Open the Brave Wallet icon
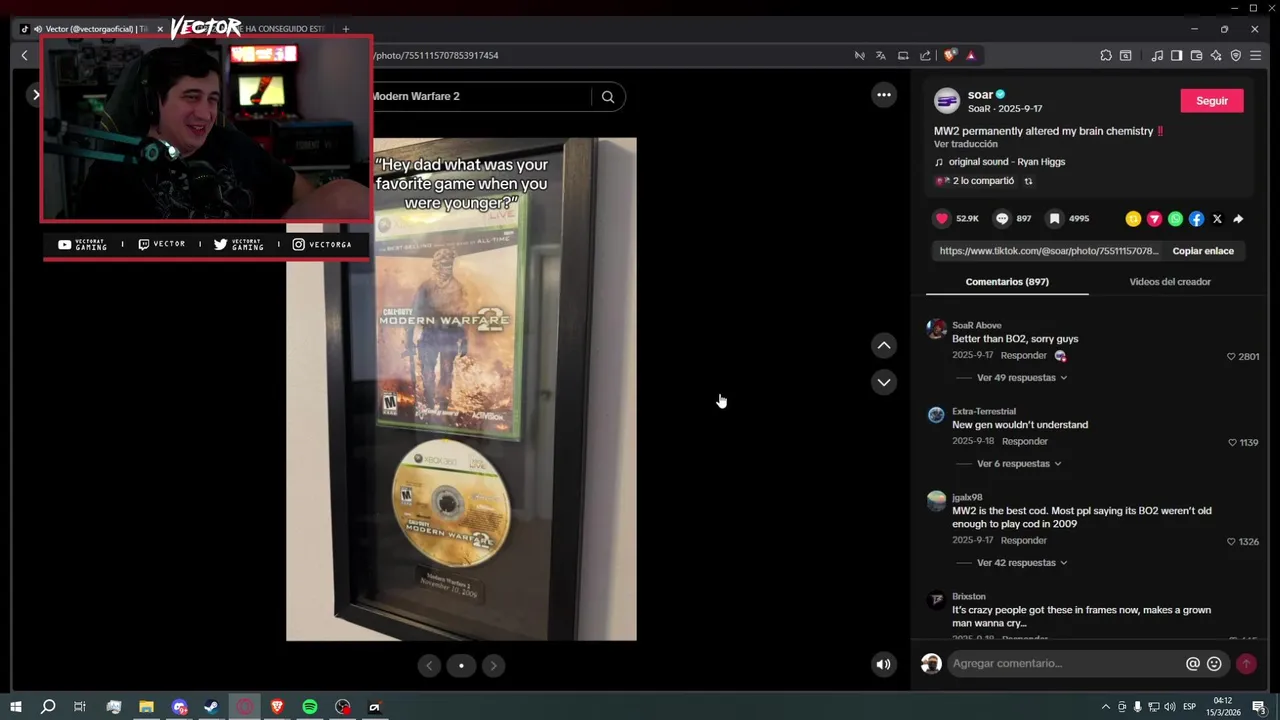The width and height of the screenshot is (1280, 720). coord(1196,55)
